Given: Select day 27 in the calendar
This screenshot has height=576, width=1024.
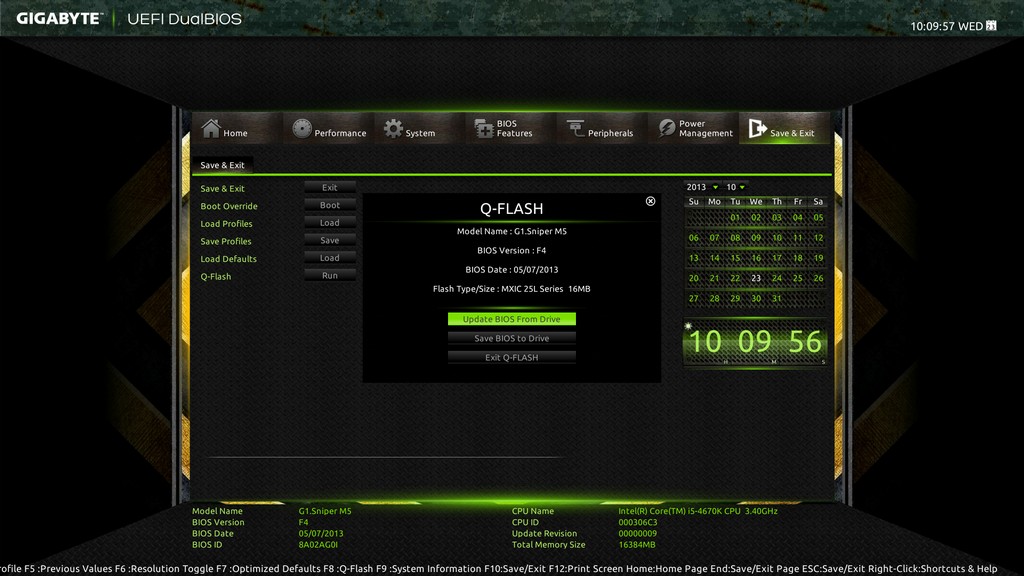Looking at the screenshot, I should point(694,298).
